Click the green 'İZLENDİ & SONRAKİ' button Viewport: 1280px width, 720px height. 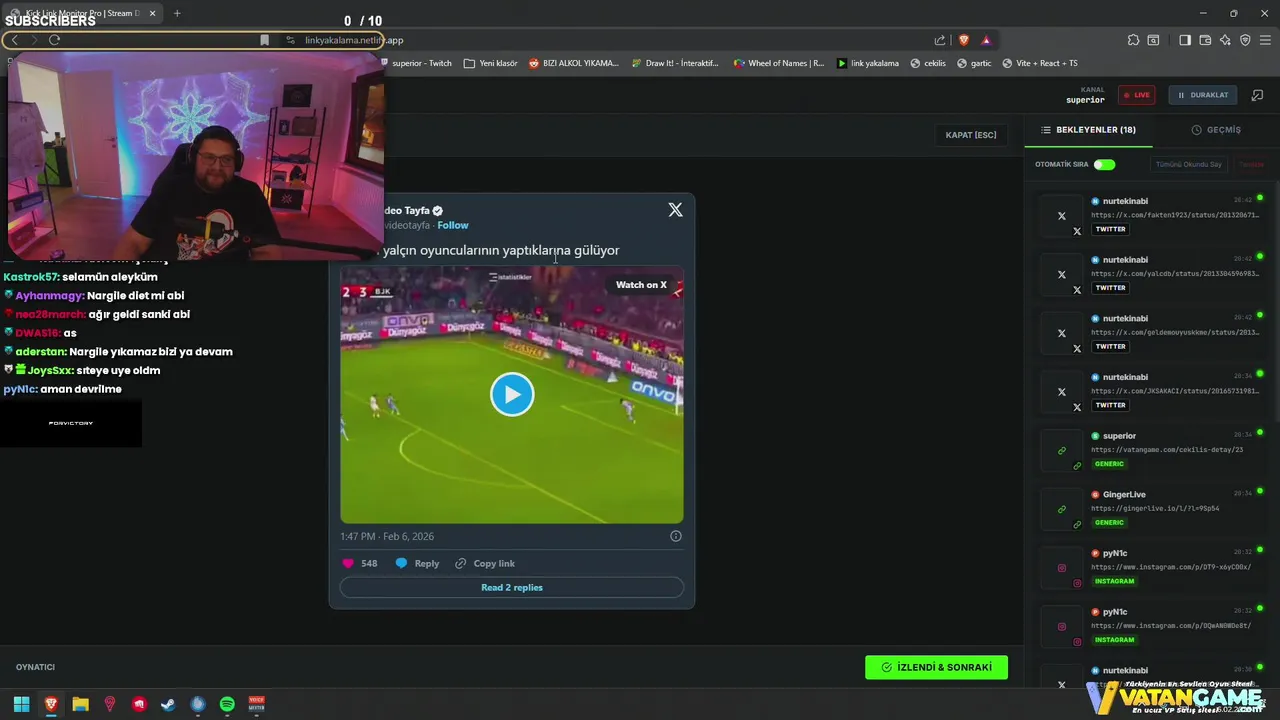tap(936, 667)
